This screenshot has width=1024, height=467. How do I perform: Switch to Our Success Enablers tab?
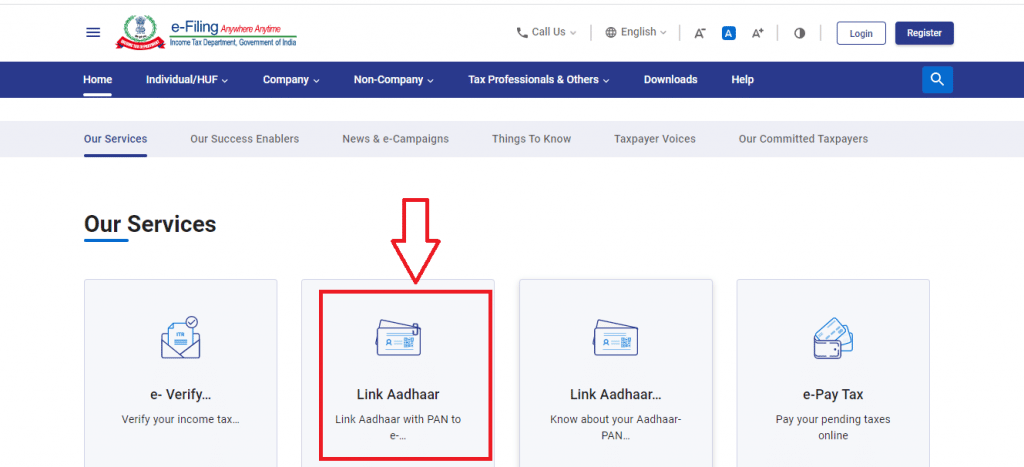[x=245, y=139]
